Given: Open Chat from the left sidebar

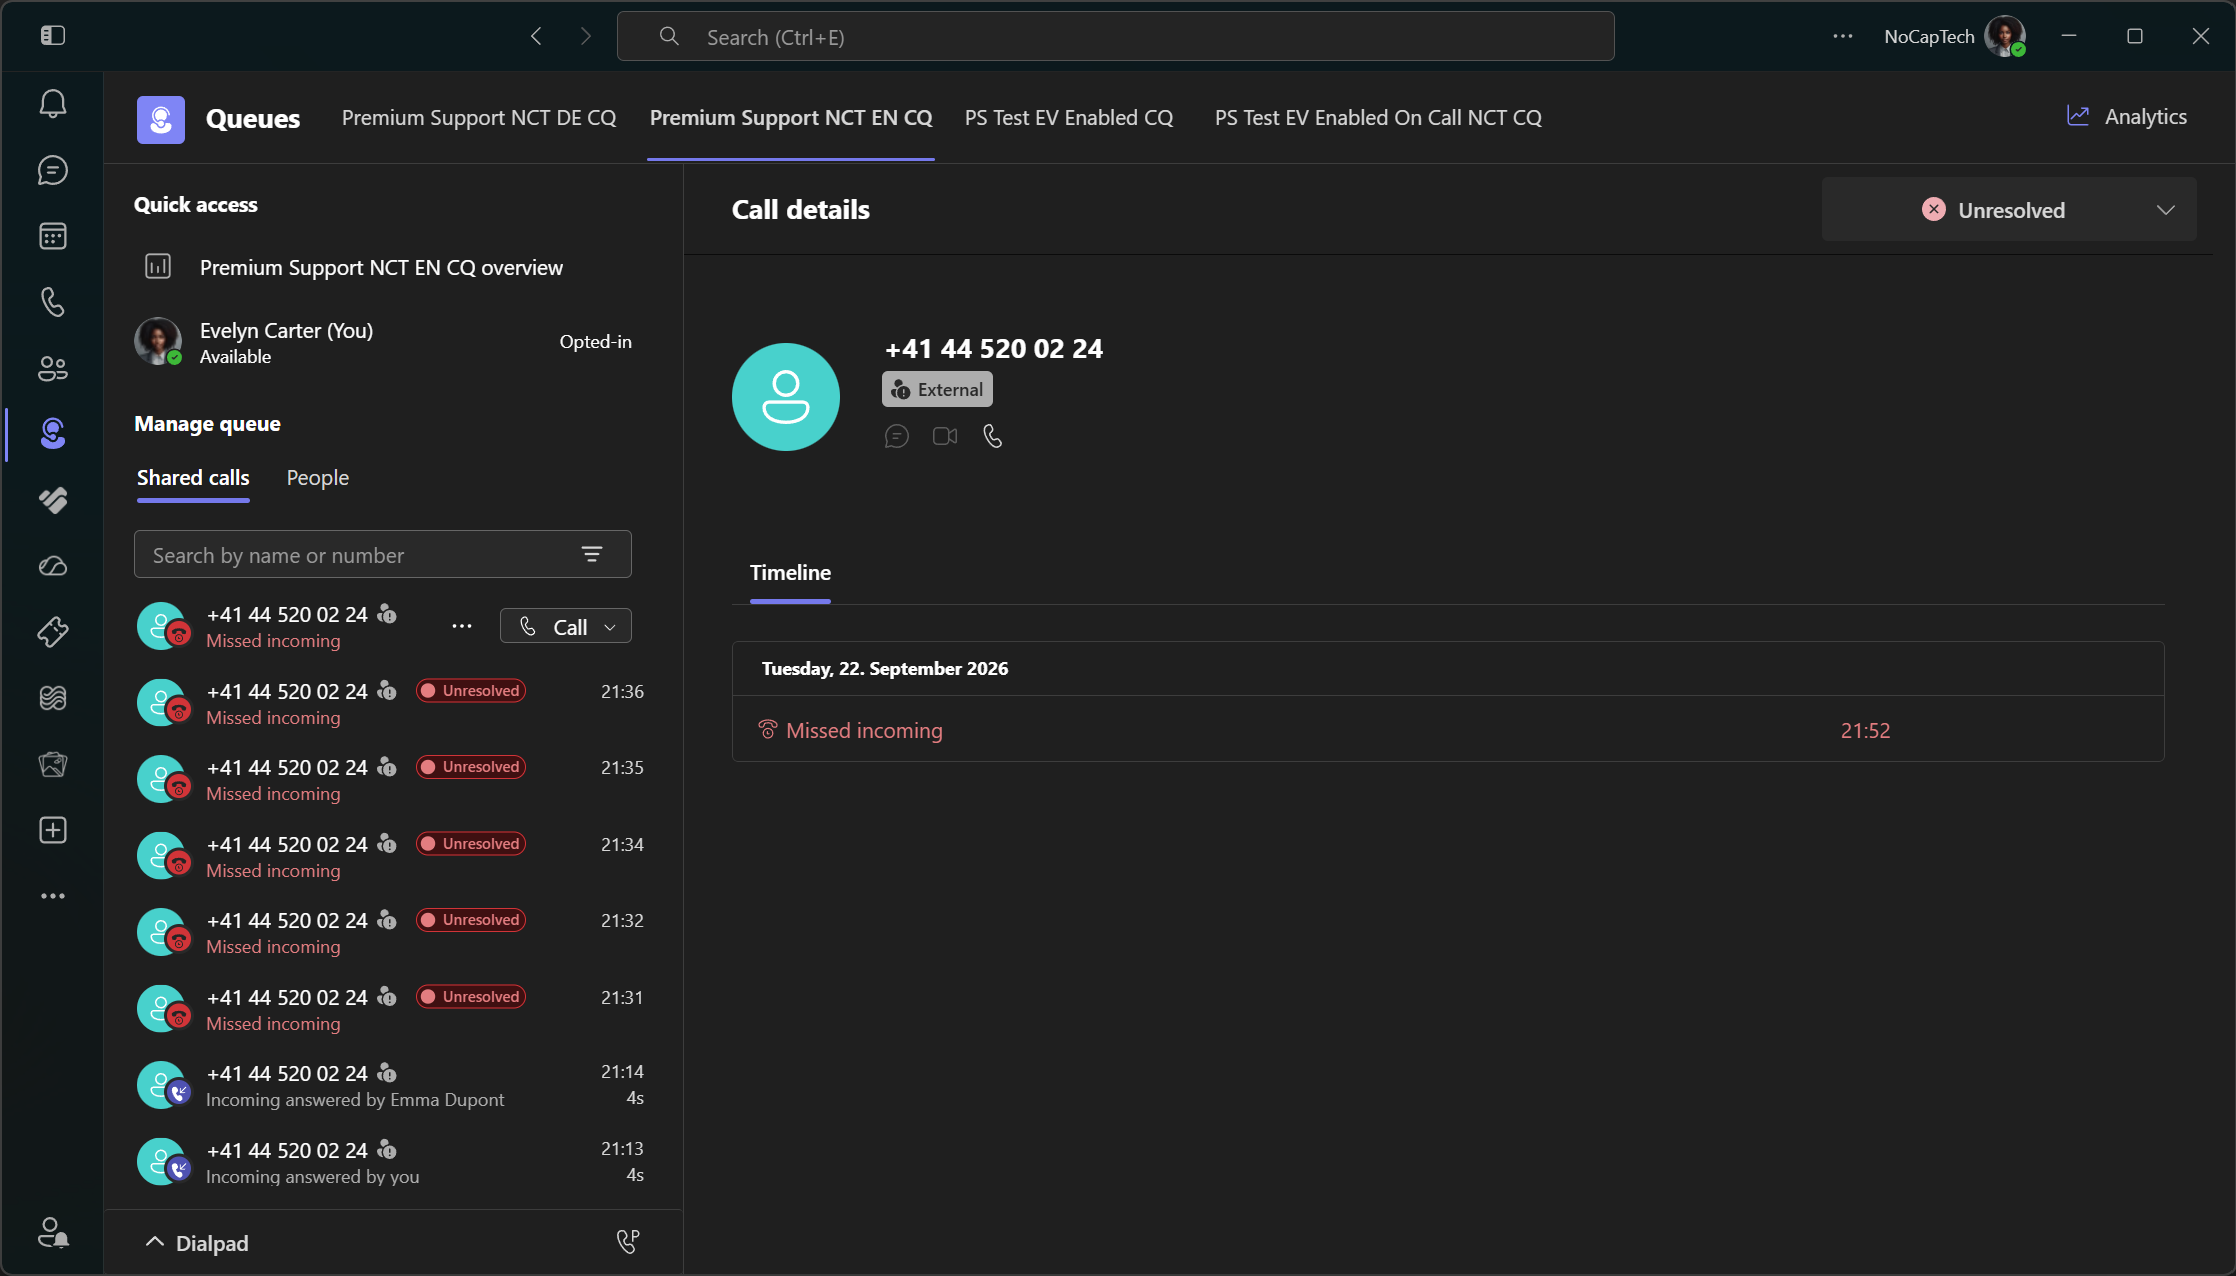Looking at the screenshot, I should coord(53,170).
